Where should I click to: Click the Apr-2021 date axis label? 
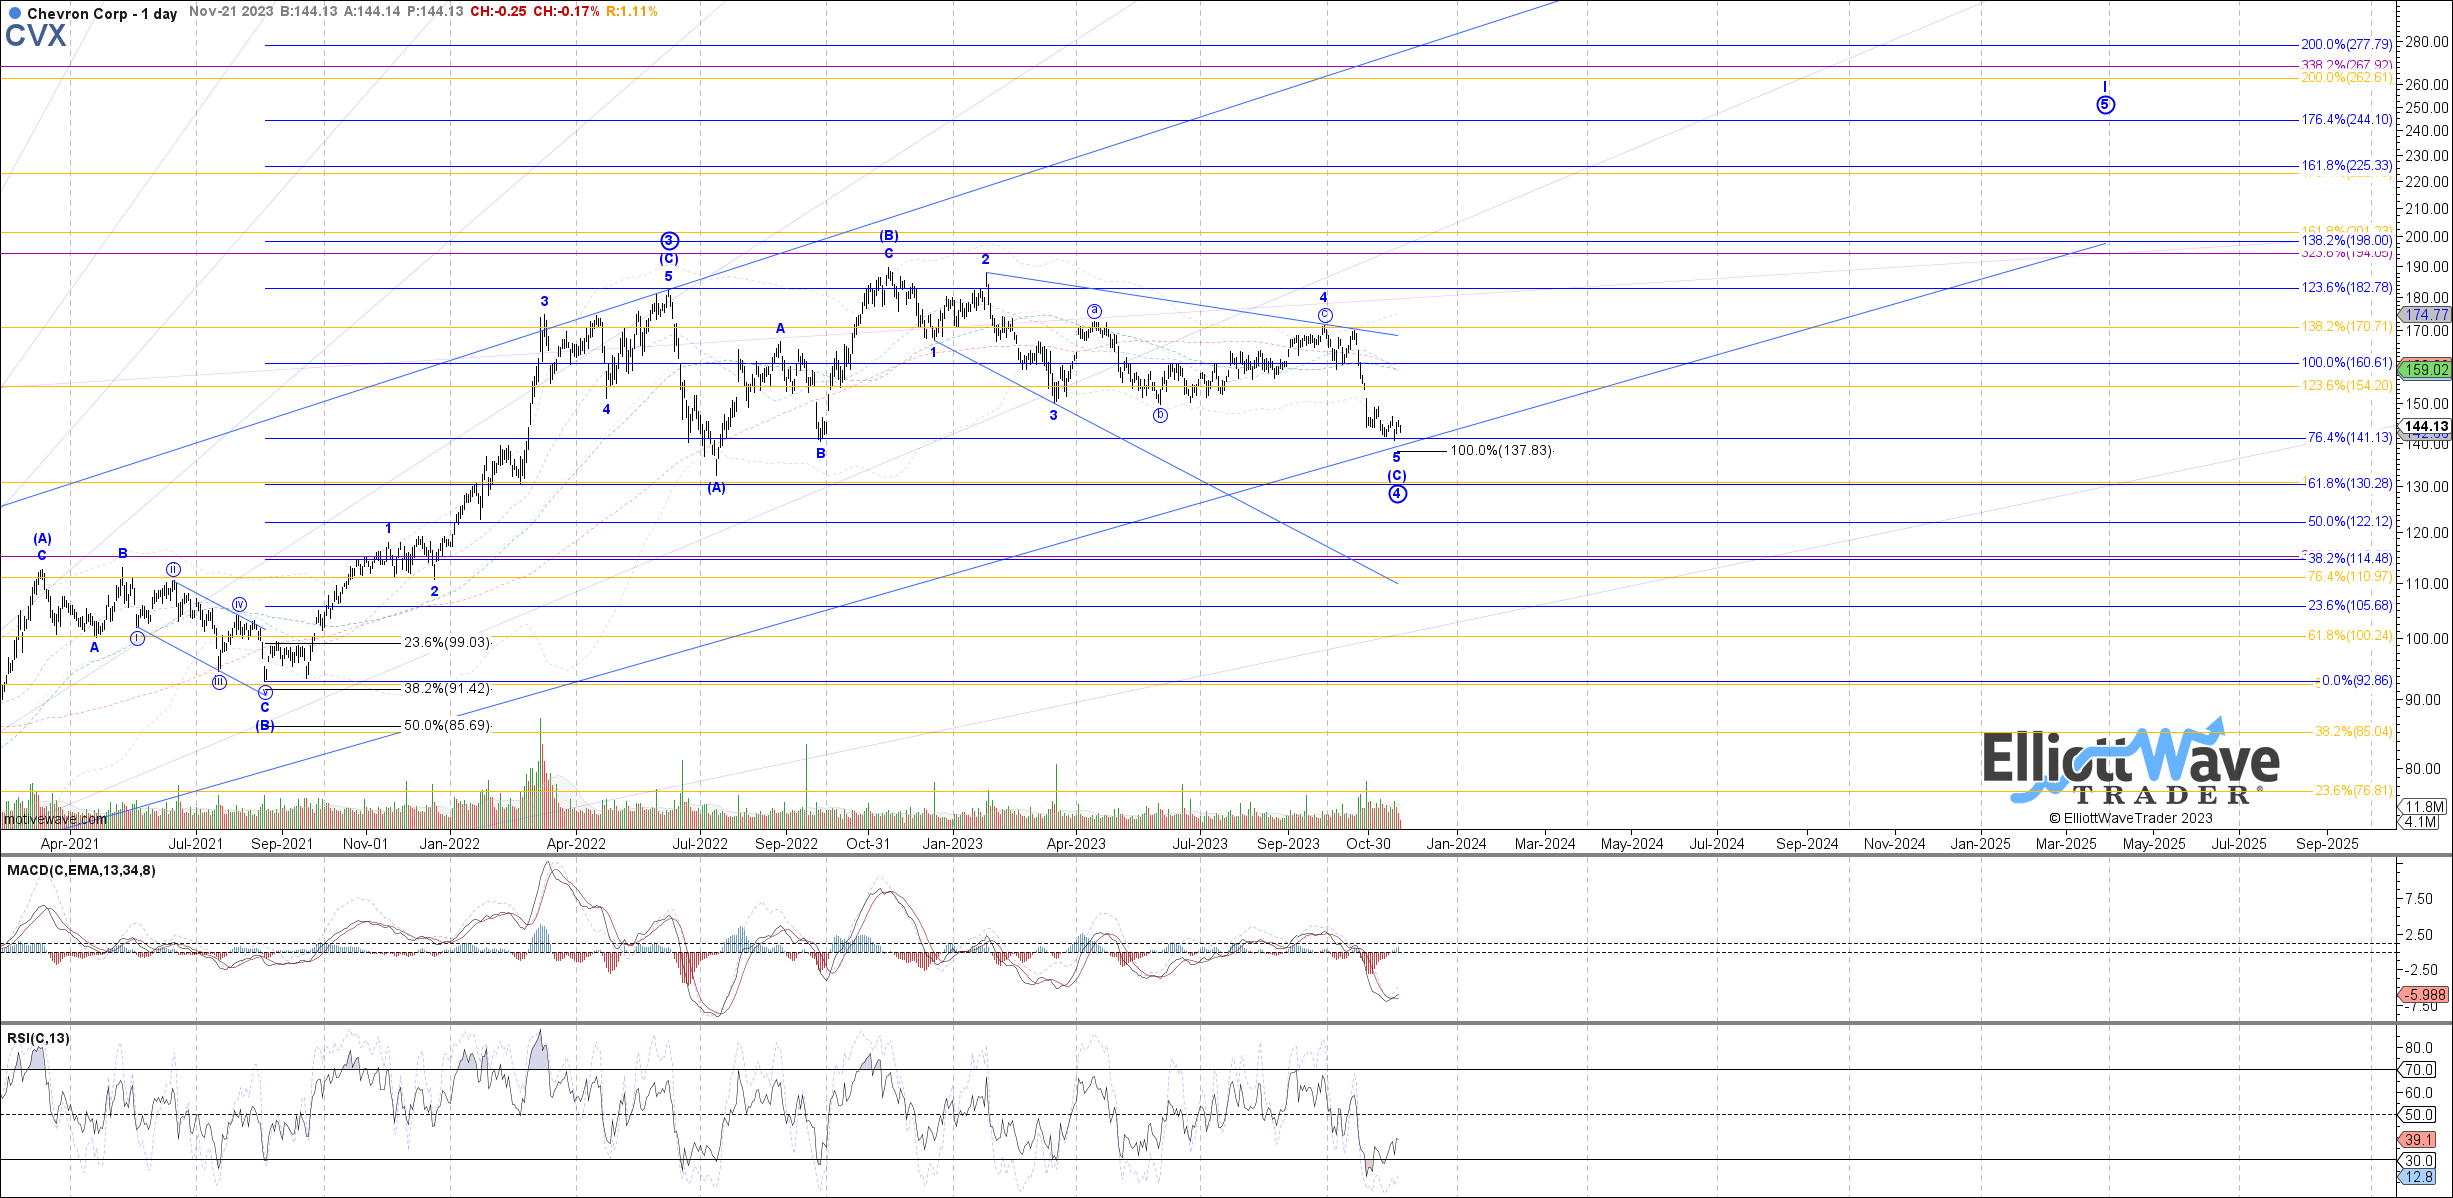tap(69, 844)
